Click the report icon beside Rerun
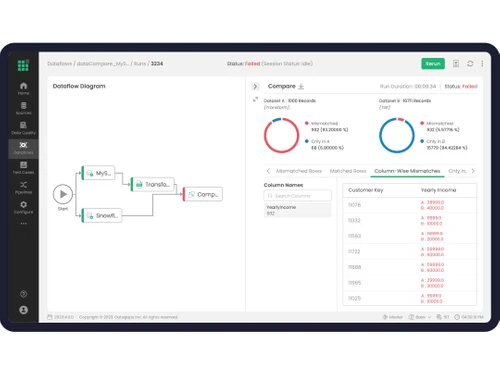This screenshot has width=500, height=375. click(x=456, y=63)
